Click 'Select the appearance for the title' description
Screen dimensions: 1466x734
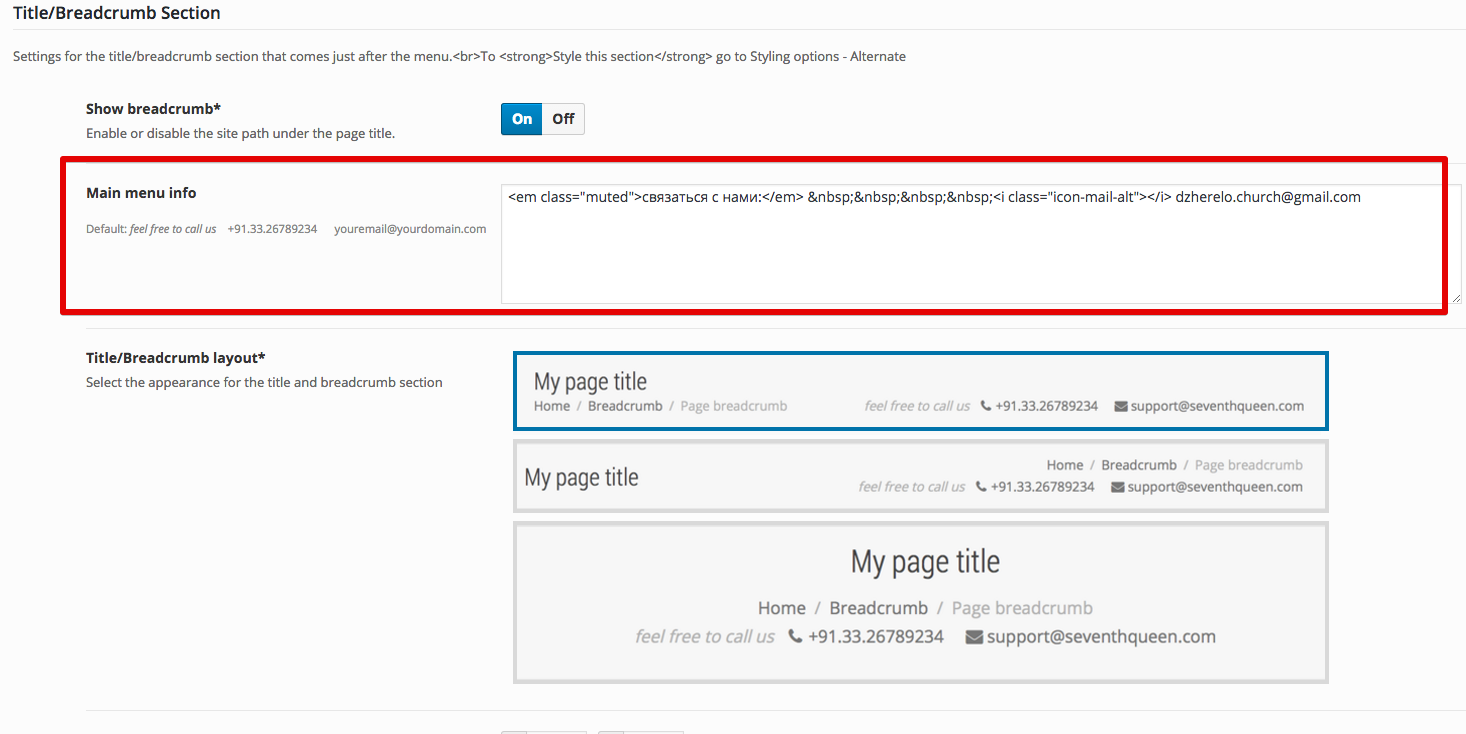pos(264,382)
